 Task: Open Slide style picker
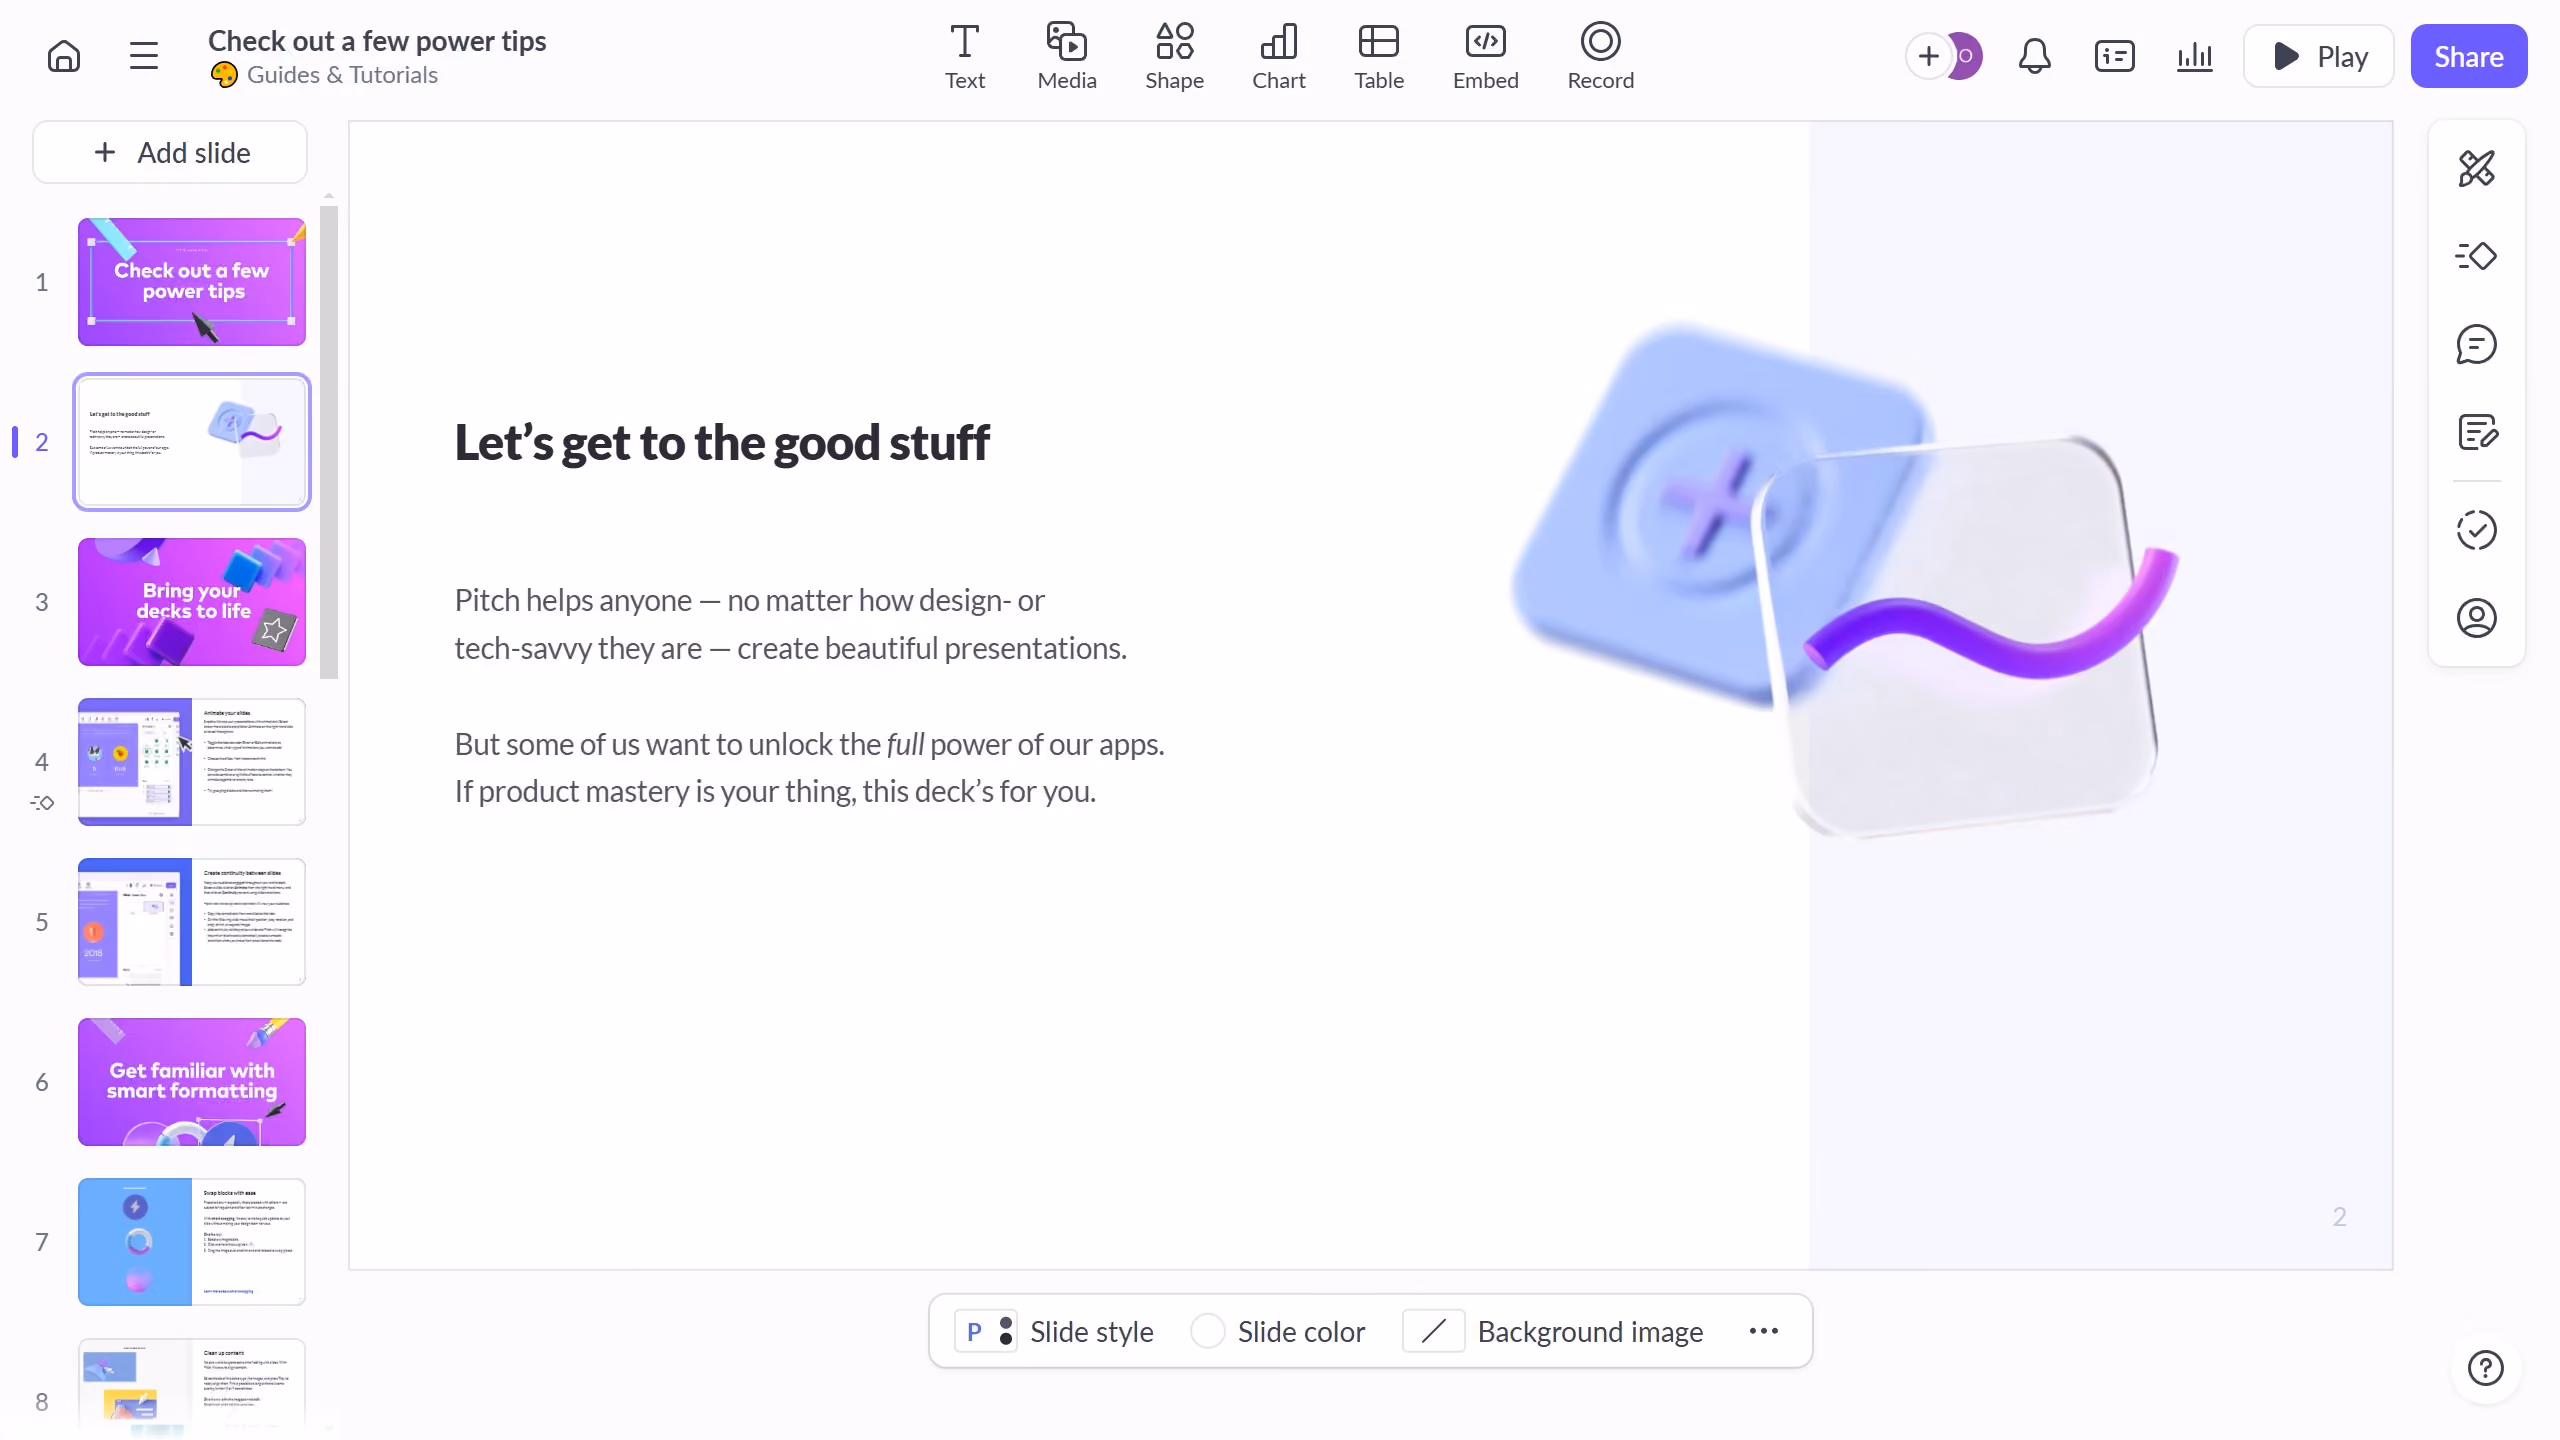point(1054,1332)
